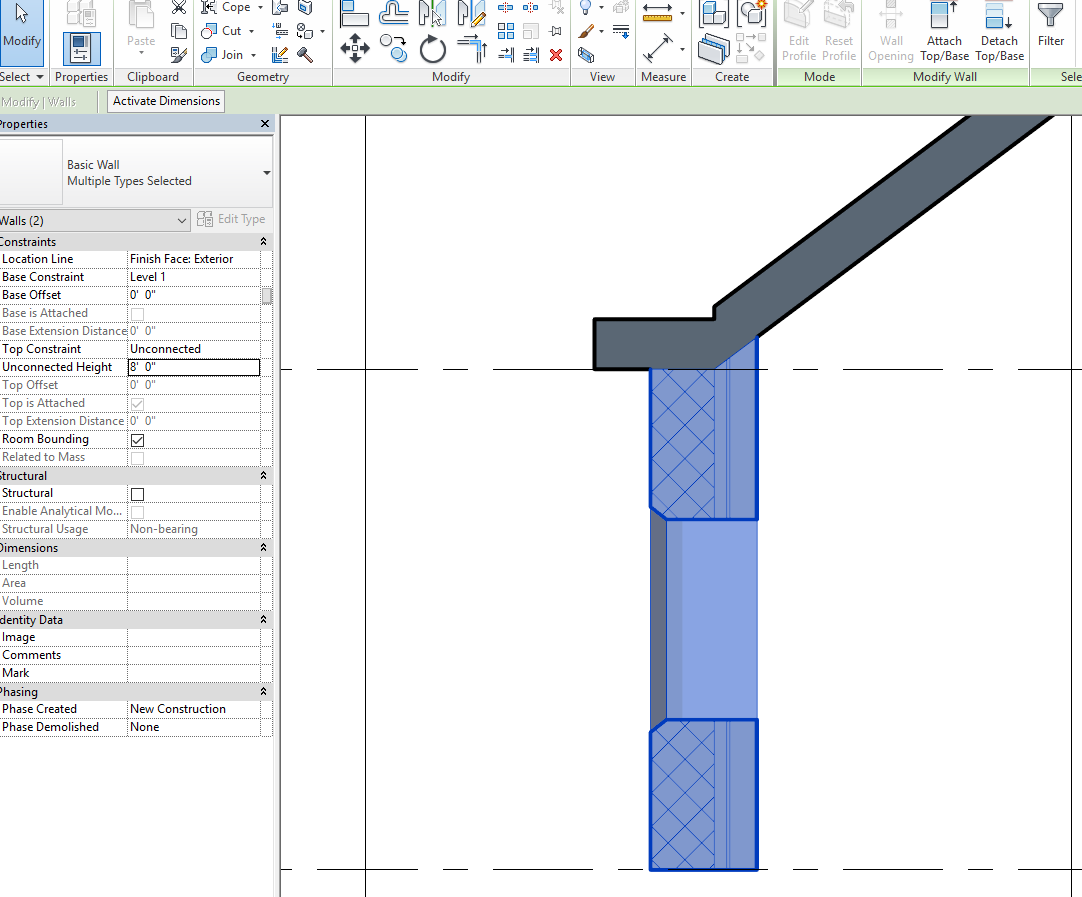Enable the Structural checkbox

click(137, 493)
